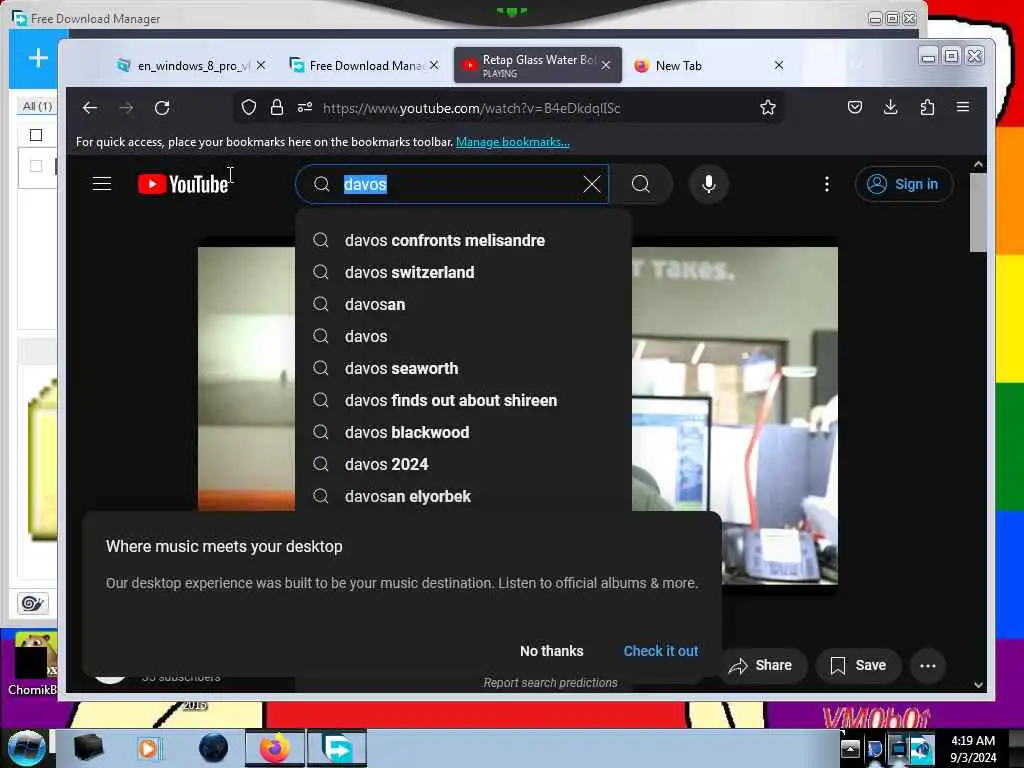The image size is (1024, 768).
Task: Choose the plain davosan suggestion
Action: tap(464, 304)
